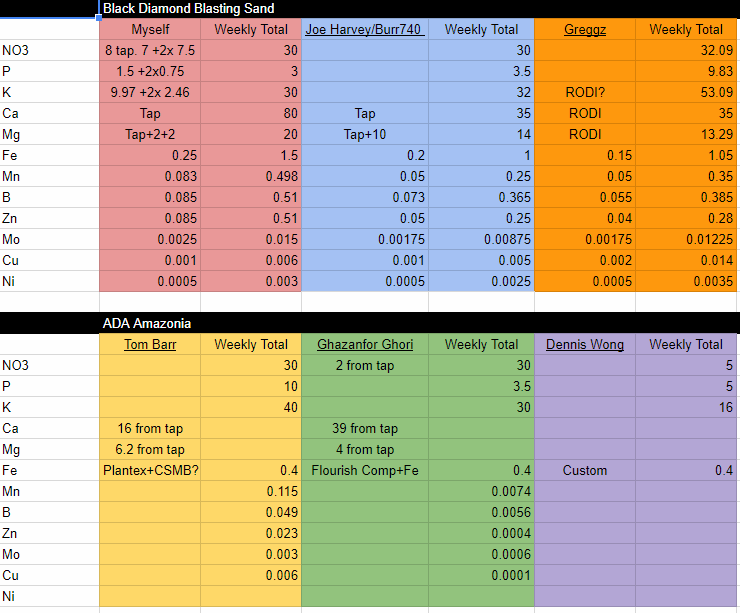Open the Greggz hyperlink

click(x=585, y=29)
